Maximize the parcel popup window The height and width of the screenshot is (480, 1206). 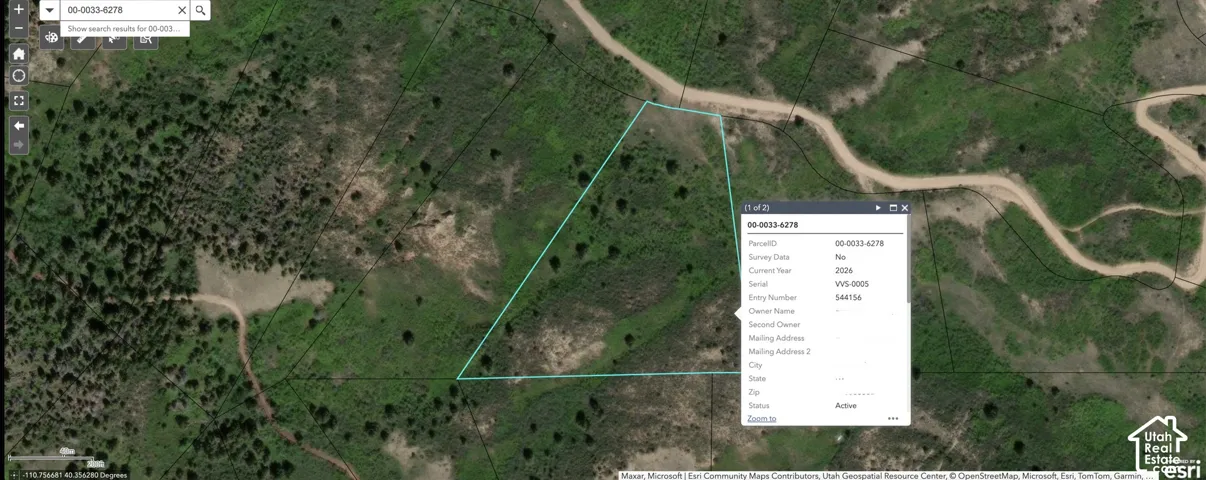tap(893, 208)
